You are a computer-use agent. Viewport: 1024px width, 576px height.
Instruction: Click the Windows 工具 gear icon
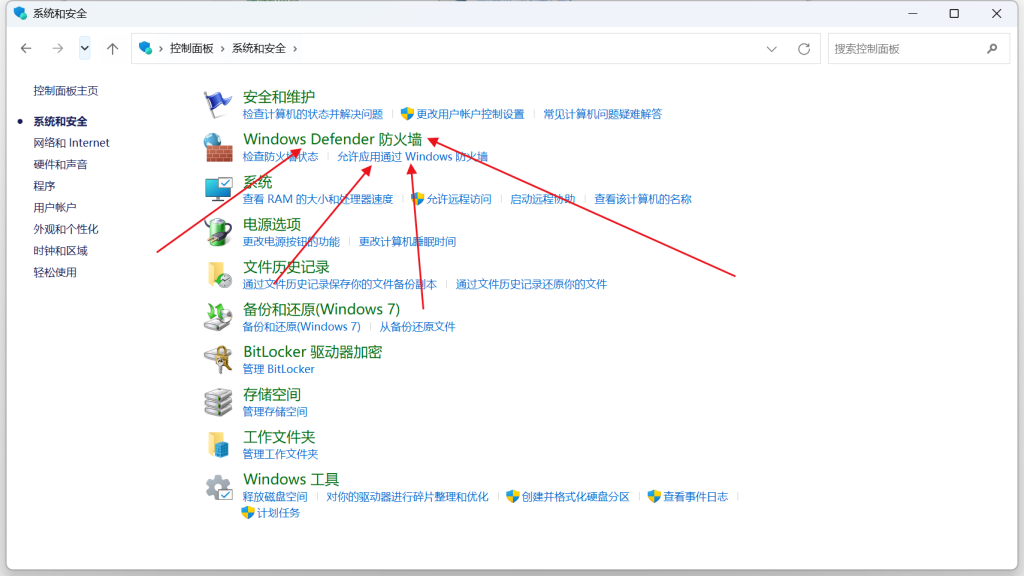[218, 488]
